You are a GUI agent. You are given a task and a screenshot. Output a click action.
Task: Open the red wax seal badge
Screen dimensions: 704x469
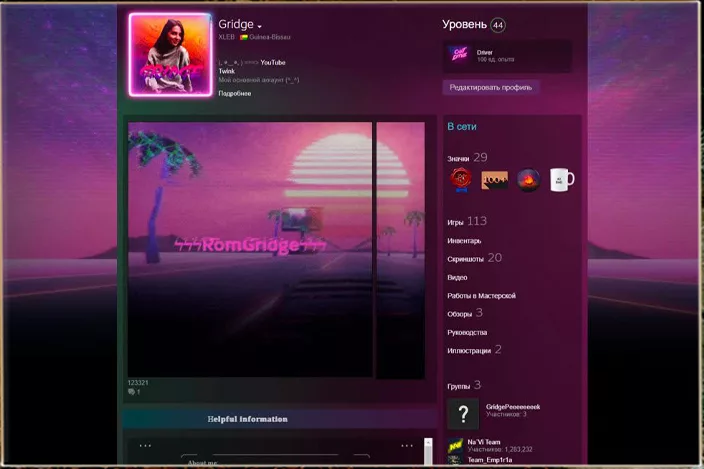(x=460, y=180)
